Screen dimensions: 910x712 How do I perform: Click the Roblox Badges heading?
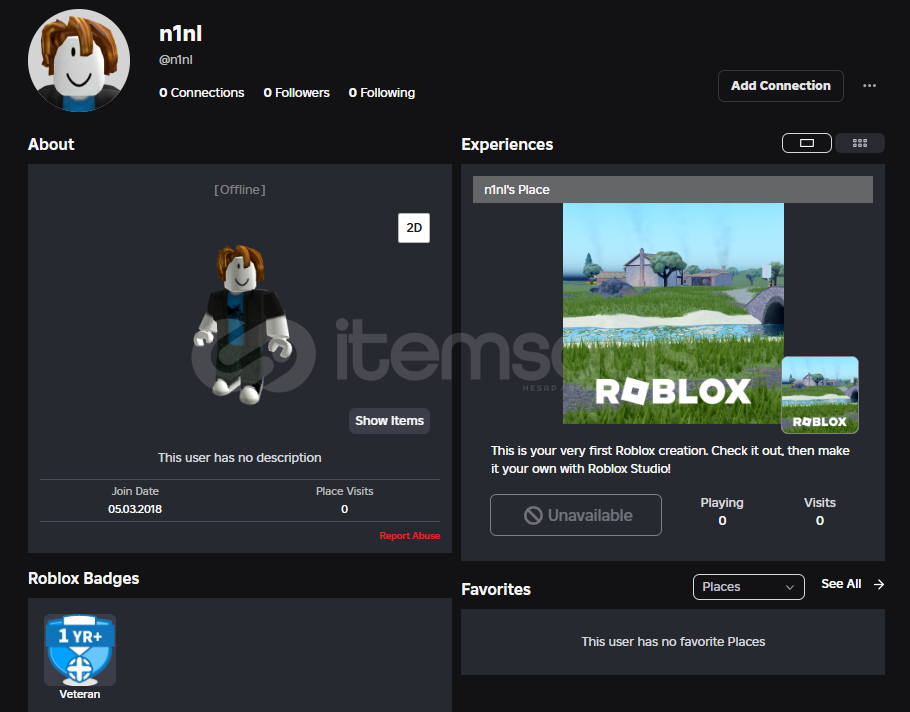point(84,579)
